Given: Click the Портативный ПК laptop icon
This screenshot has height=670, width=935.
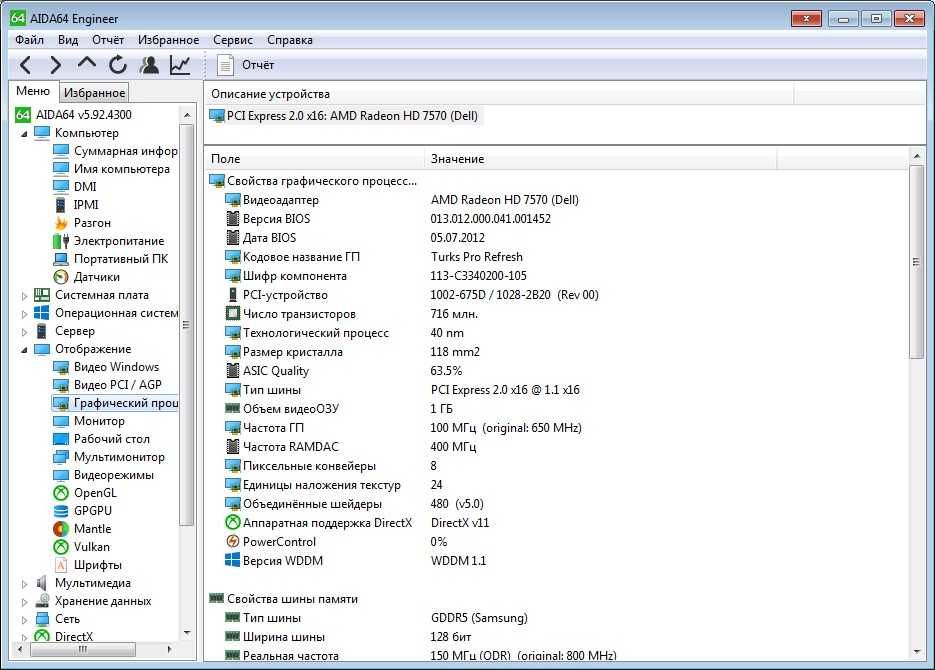Looking at the screenshot, I should pos(61,259).
